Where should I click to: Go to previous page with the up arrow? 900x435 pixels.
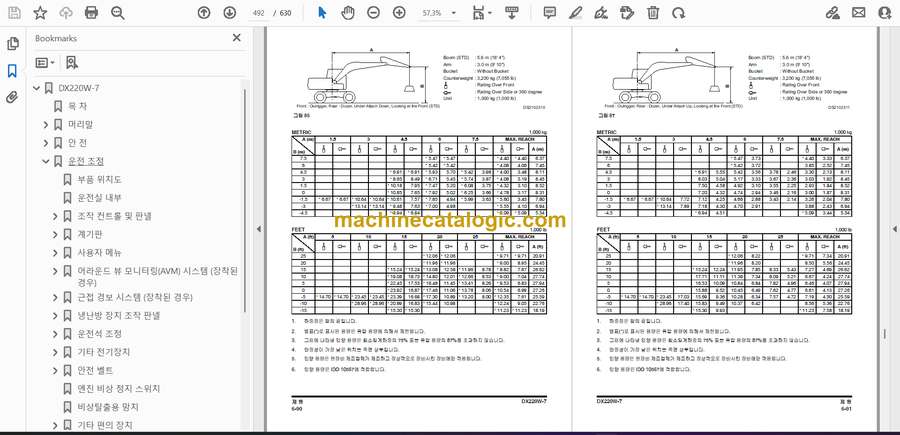[204, 13]
